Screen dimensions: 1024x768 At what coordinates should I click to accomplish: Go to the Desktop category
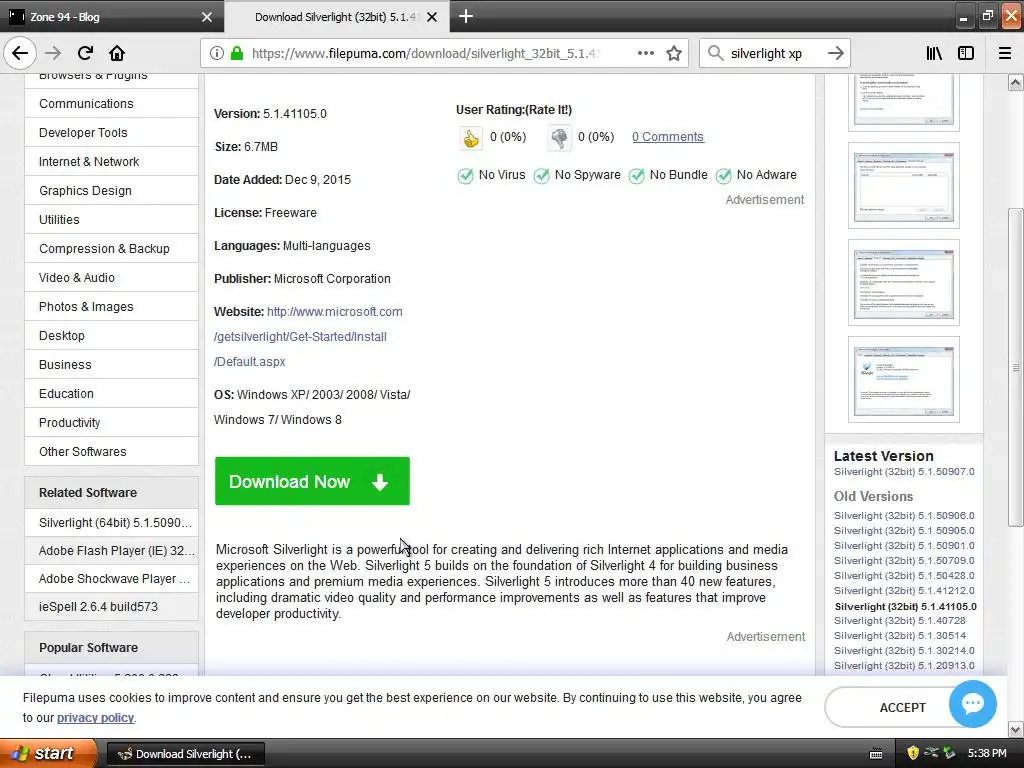click(112, 336)
